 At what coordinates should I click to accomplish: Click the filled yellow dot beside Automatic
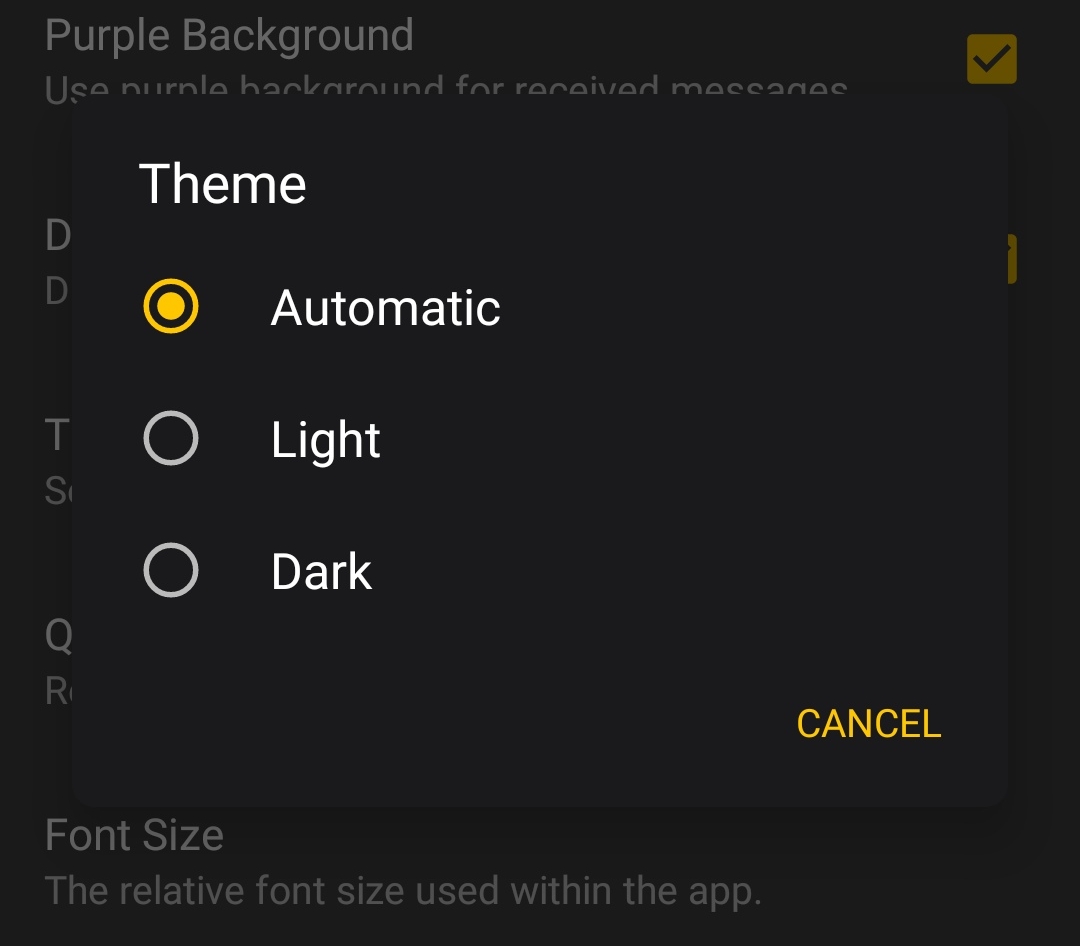tap(171, 306)
